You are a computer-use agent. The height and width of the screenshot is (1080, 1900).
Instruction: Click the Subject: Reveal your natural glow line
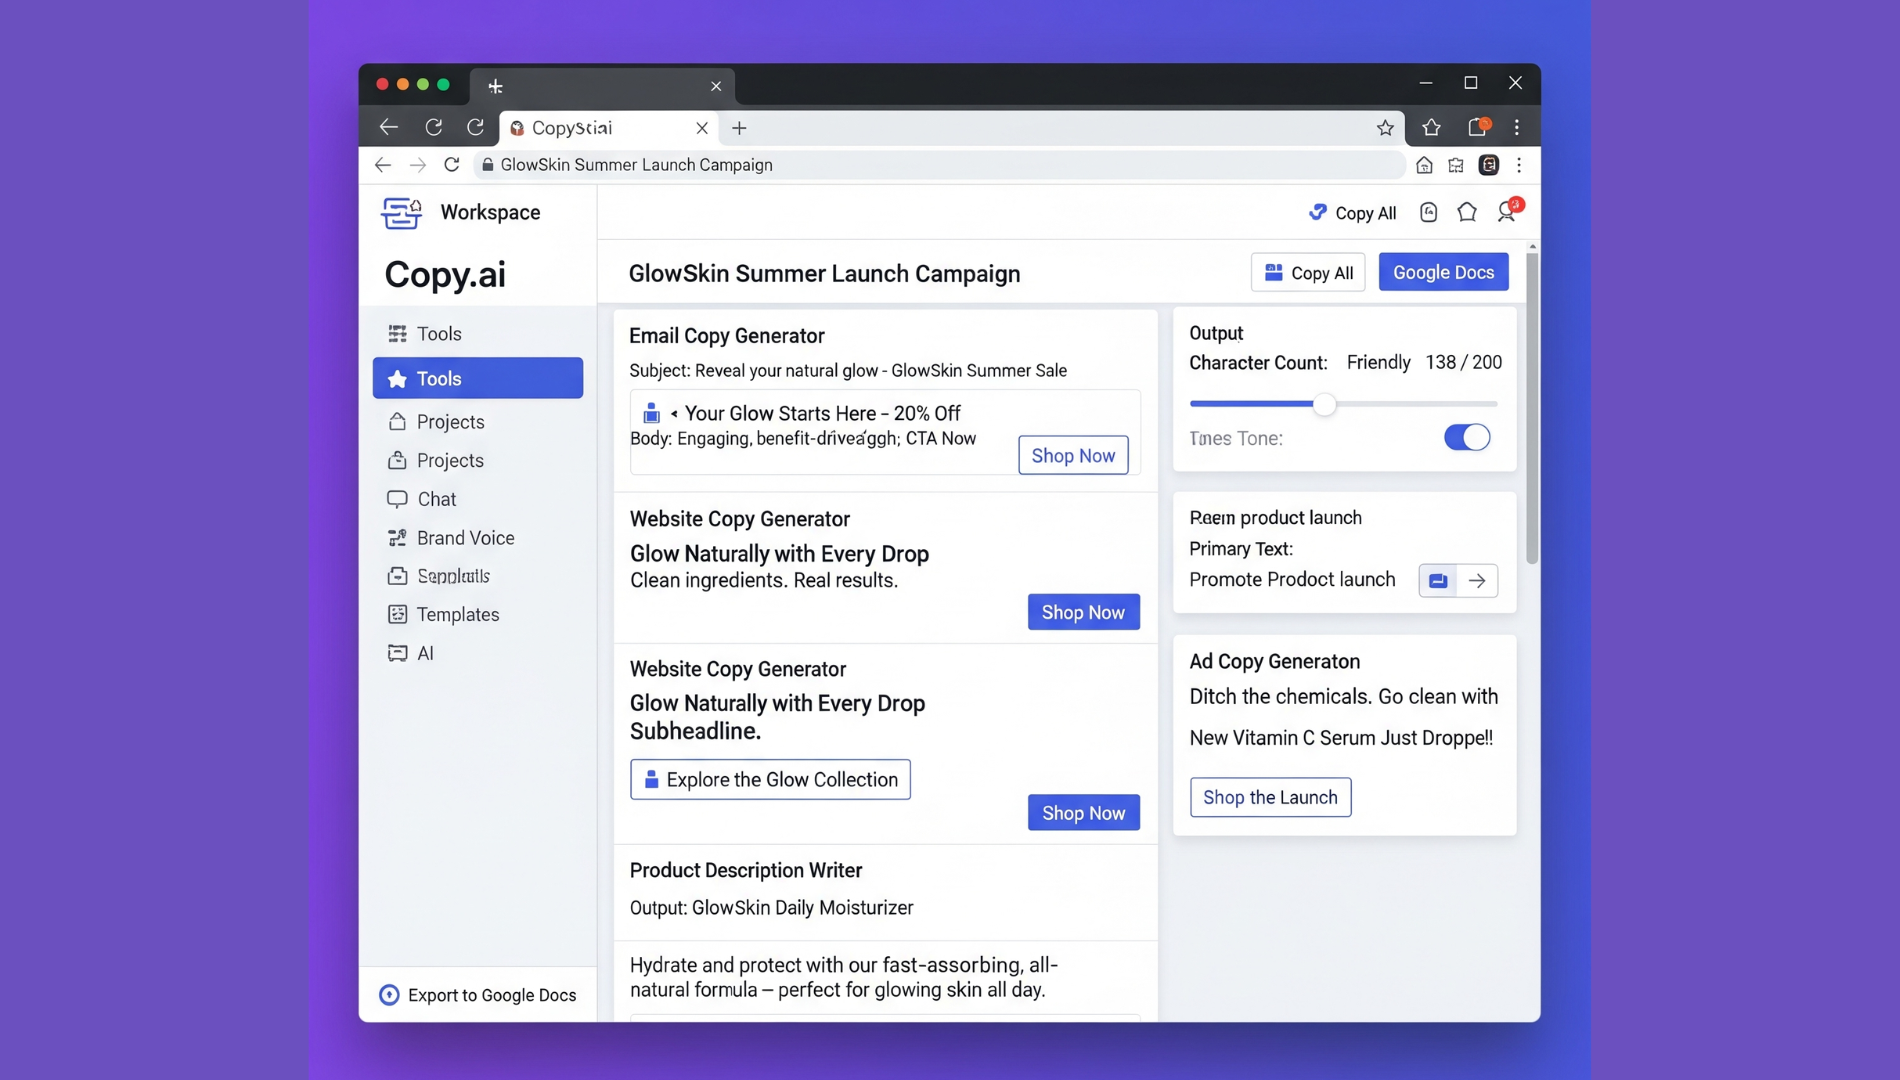848,370
